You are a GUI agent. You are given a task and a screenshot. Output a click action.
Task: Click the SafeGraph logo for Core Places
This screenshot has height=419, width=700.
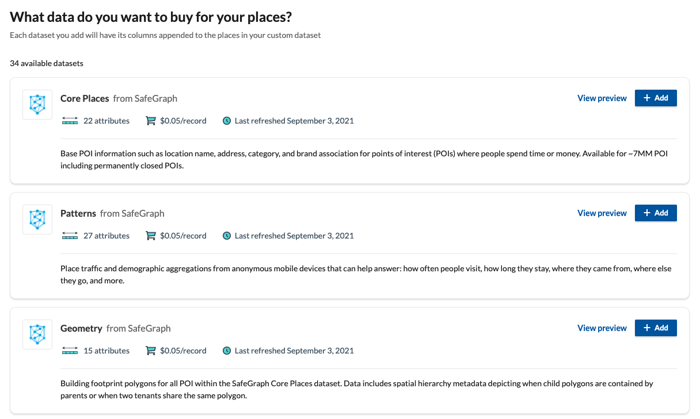click(x=38, y=105)
